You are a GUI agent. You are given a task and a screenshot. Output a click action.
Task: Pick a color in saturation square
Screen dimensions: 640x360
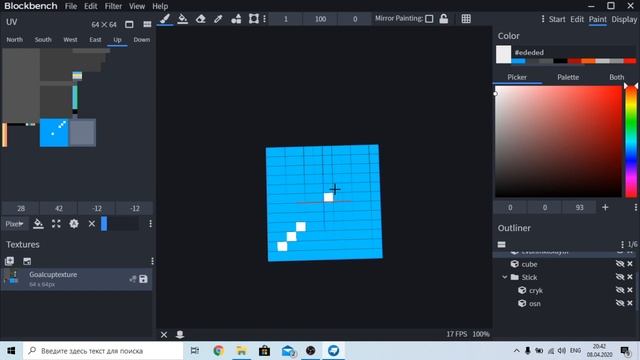pyautogui.click(x=558, y=142)
